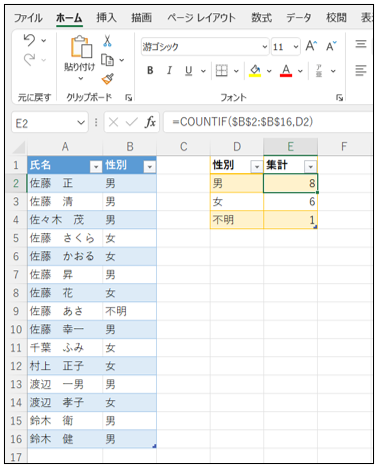Image resolution: width=376 pixels, height=466 pixels.
Task: Decrease font size with the smaller A
Action: (x=331, y=46)
